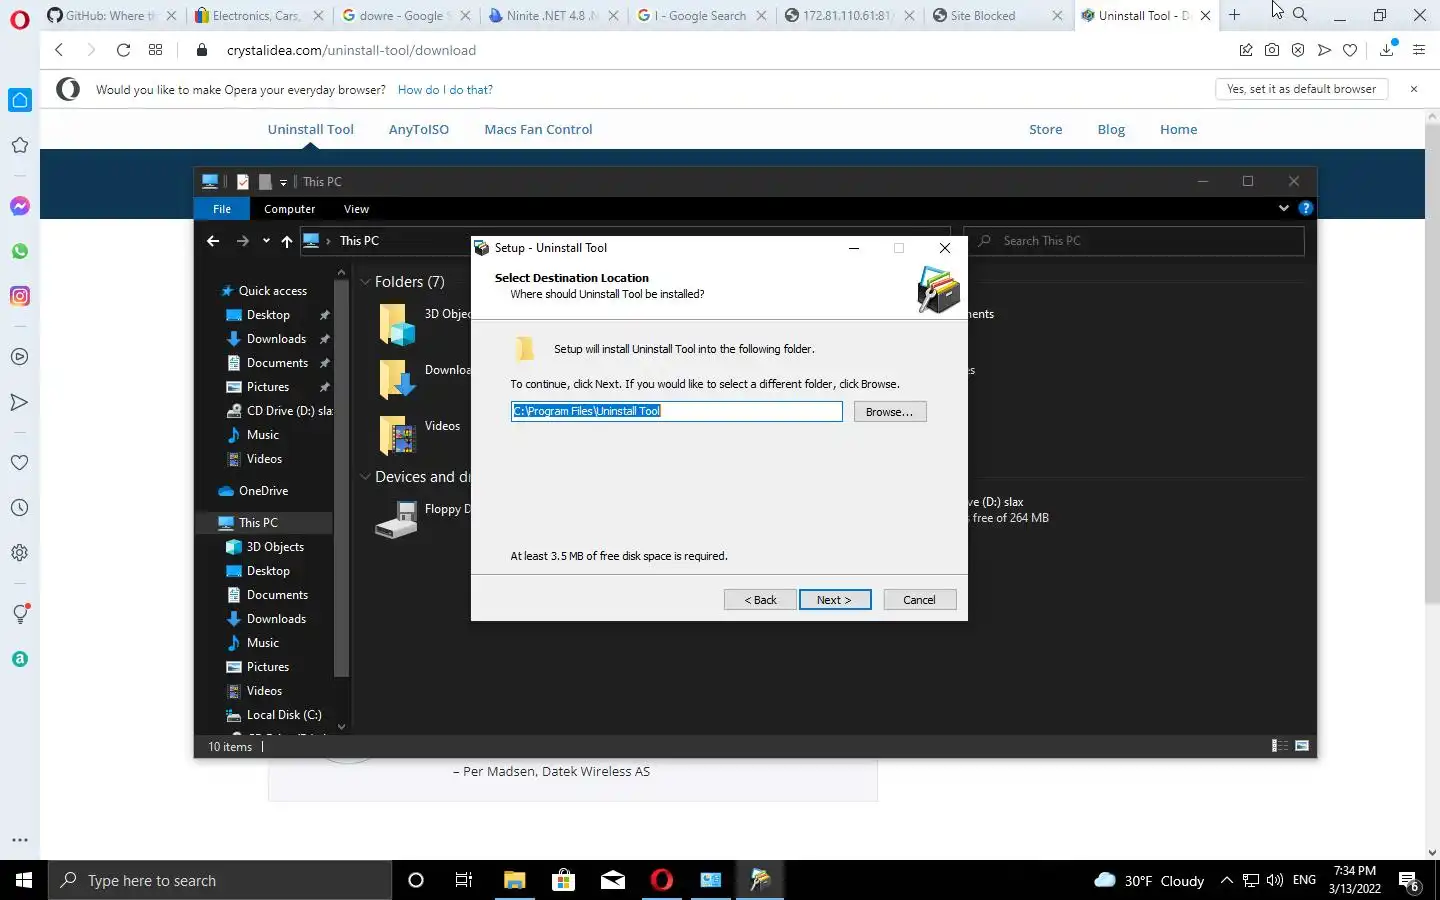Click the Windows taskbar search box
Image resolution: width=1440 pixels, height=900 pixels.
(x=220, y=880)
